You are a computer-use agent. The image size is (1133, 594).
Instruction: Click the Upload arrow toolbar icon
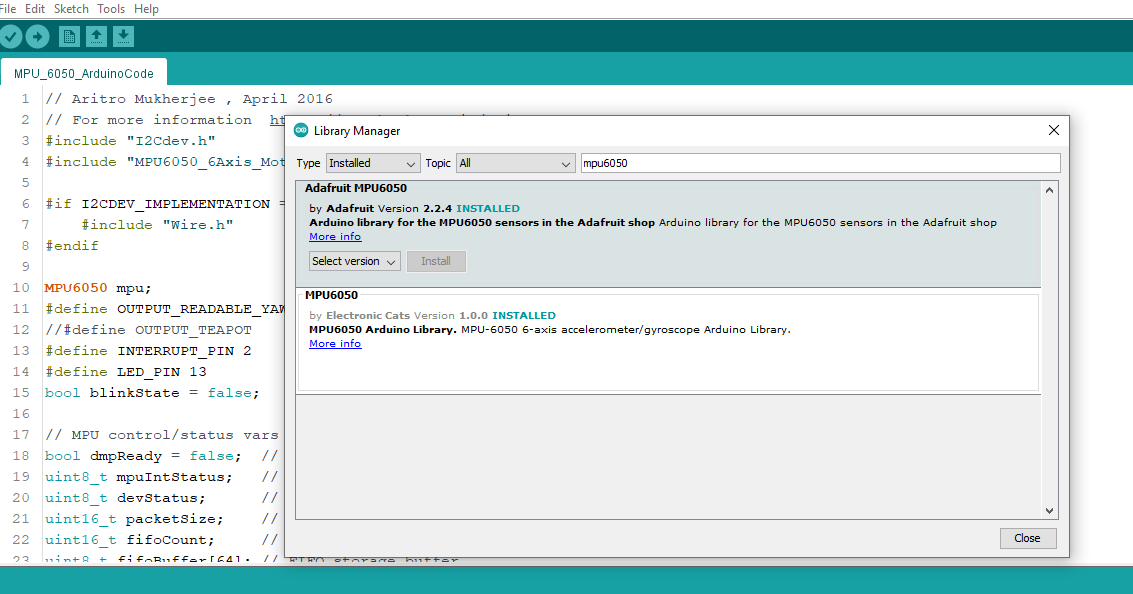click(38, 36)
